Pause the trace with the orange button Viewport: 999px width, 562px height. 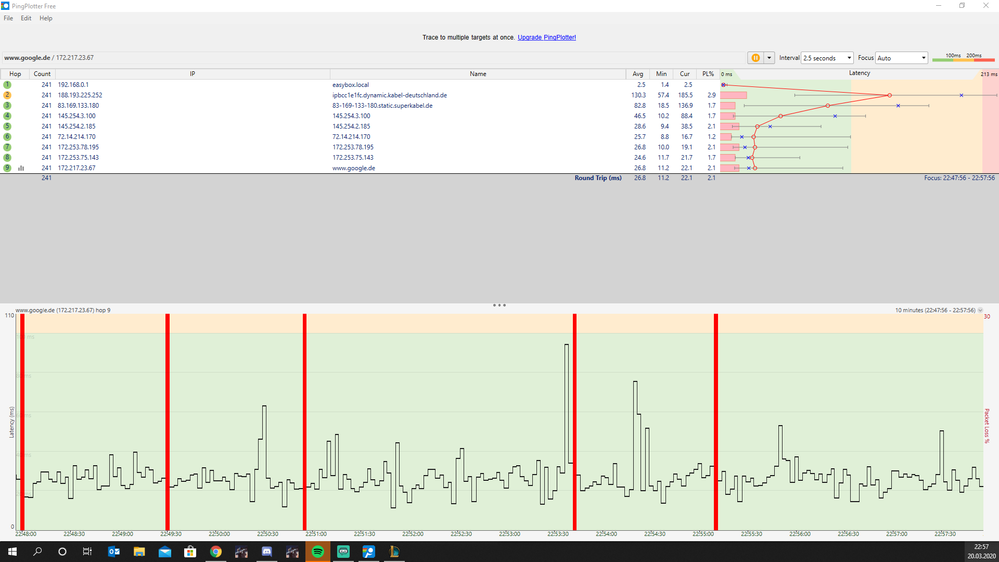tap(756, 57)
